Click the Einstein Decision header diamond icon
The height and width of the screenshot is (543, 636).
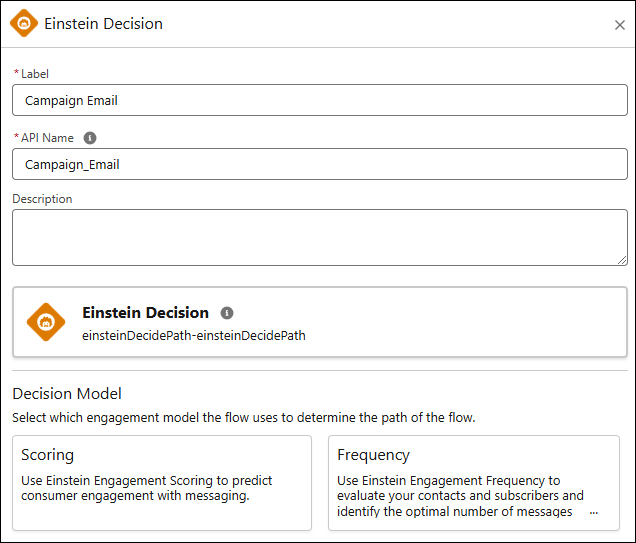[24, 23]
